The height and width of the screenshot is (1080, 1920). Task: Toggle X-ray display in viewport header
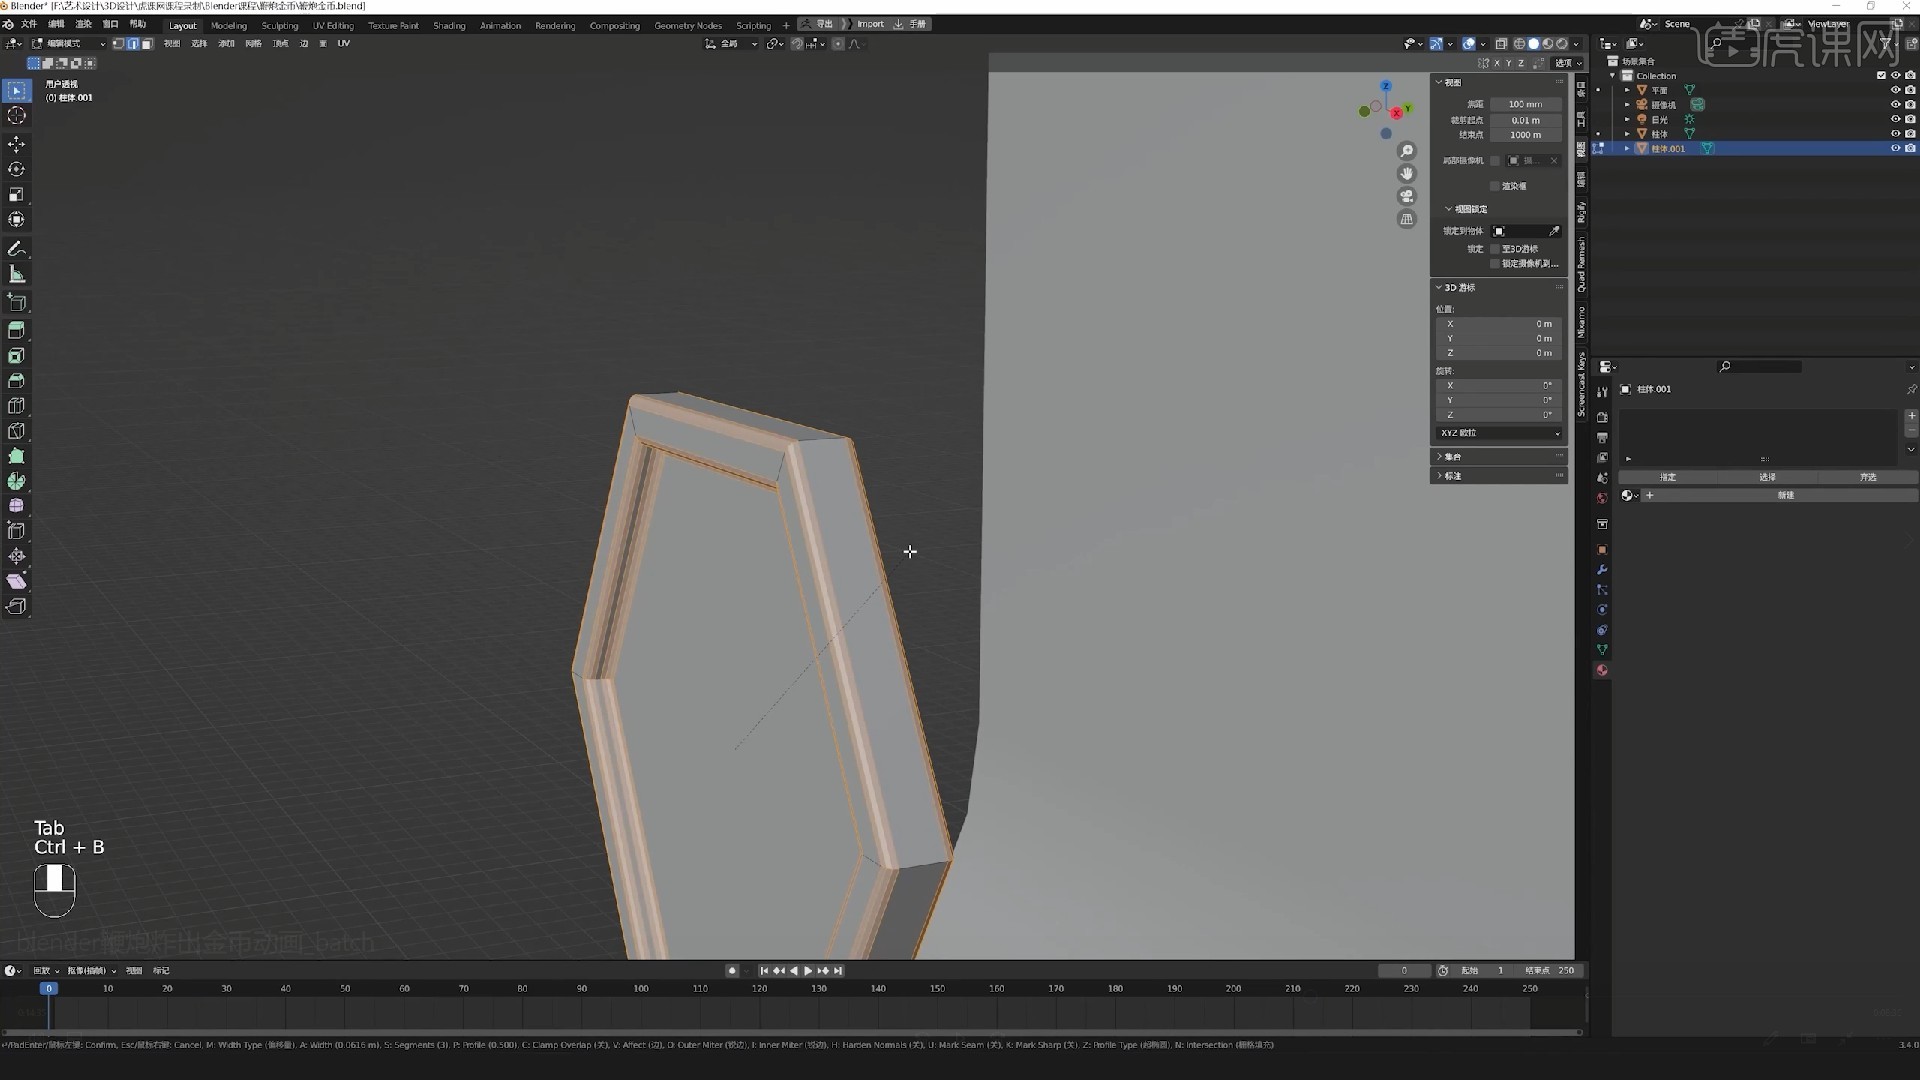pyautogui.click(x=1501, y=44)
